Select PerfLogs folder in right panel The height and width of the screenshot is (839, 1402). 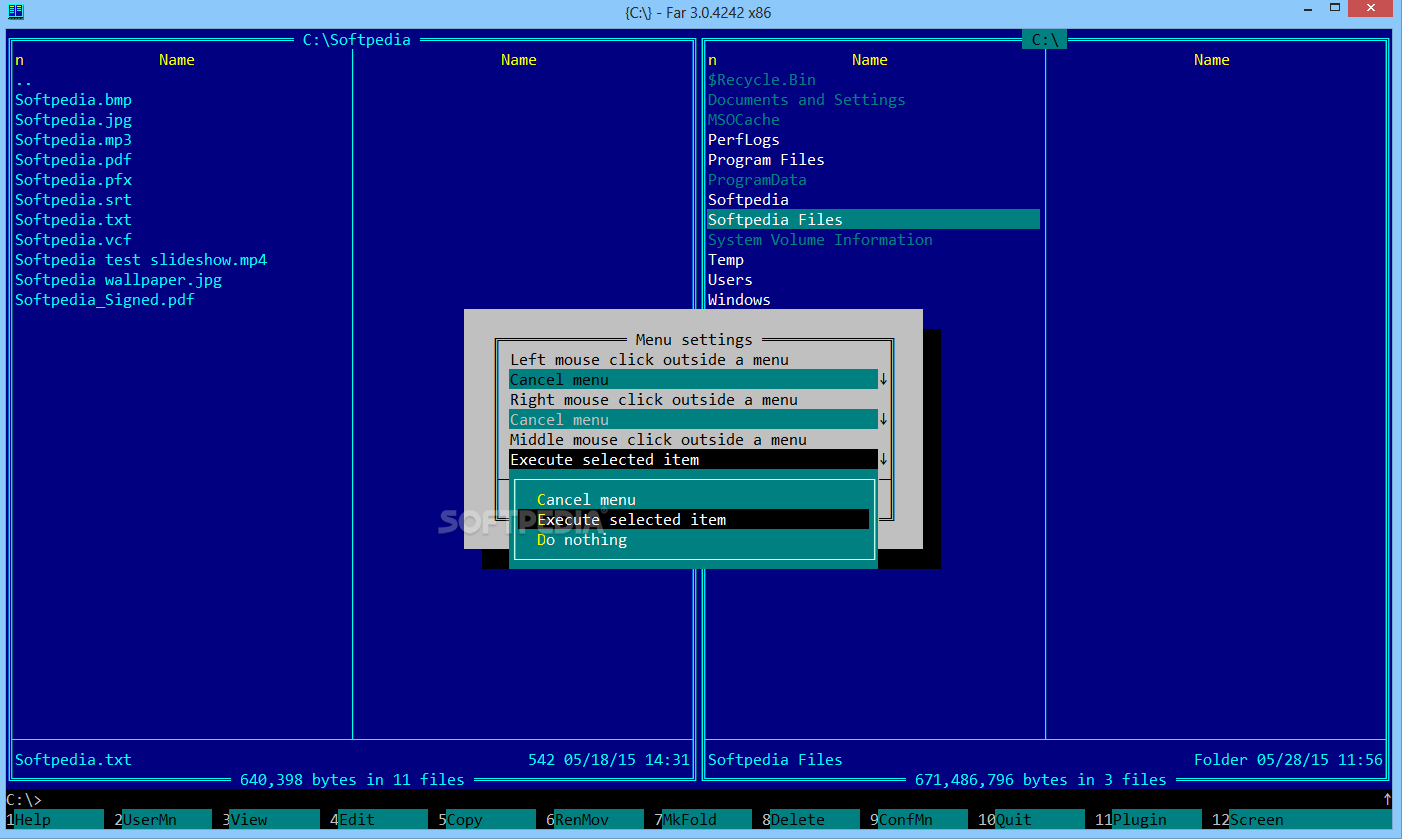[743, 140]
